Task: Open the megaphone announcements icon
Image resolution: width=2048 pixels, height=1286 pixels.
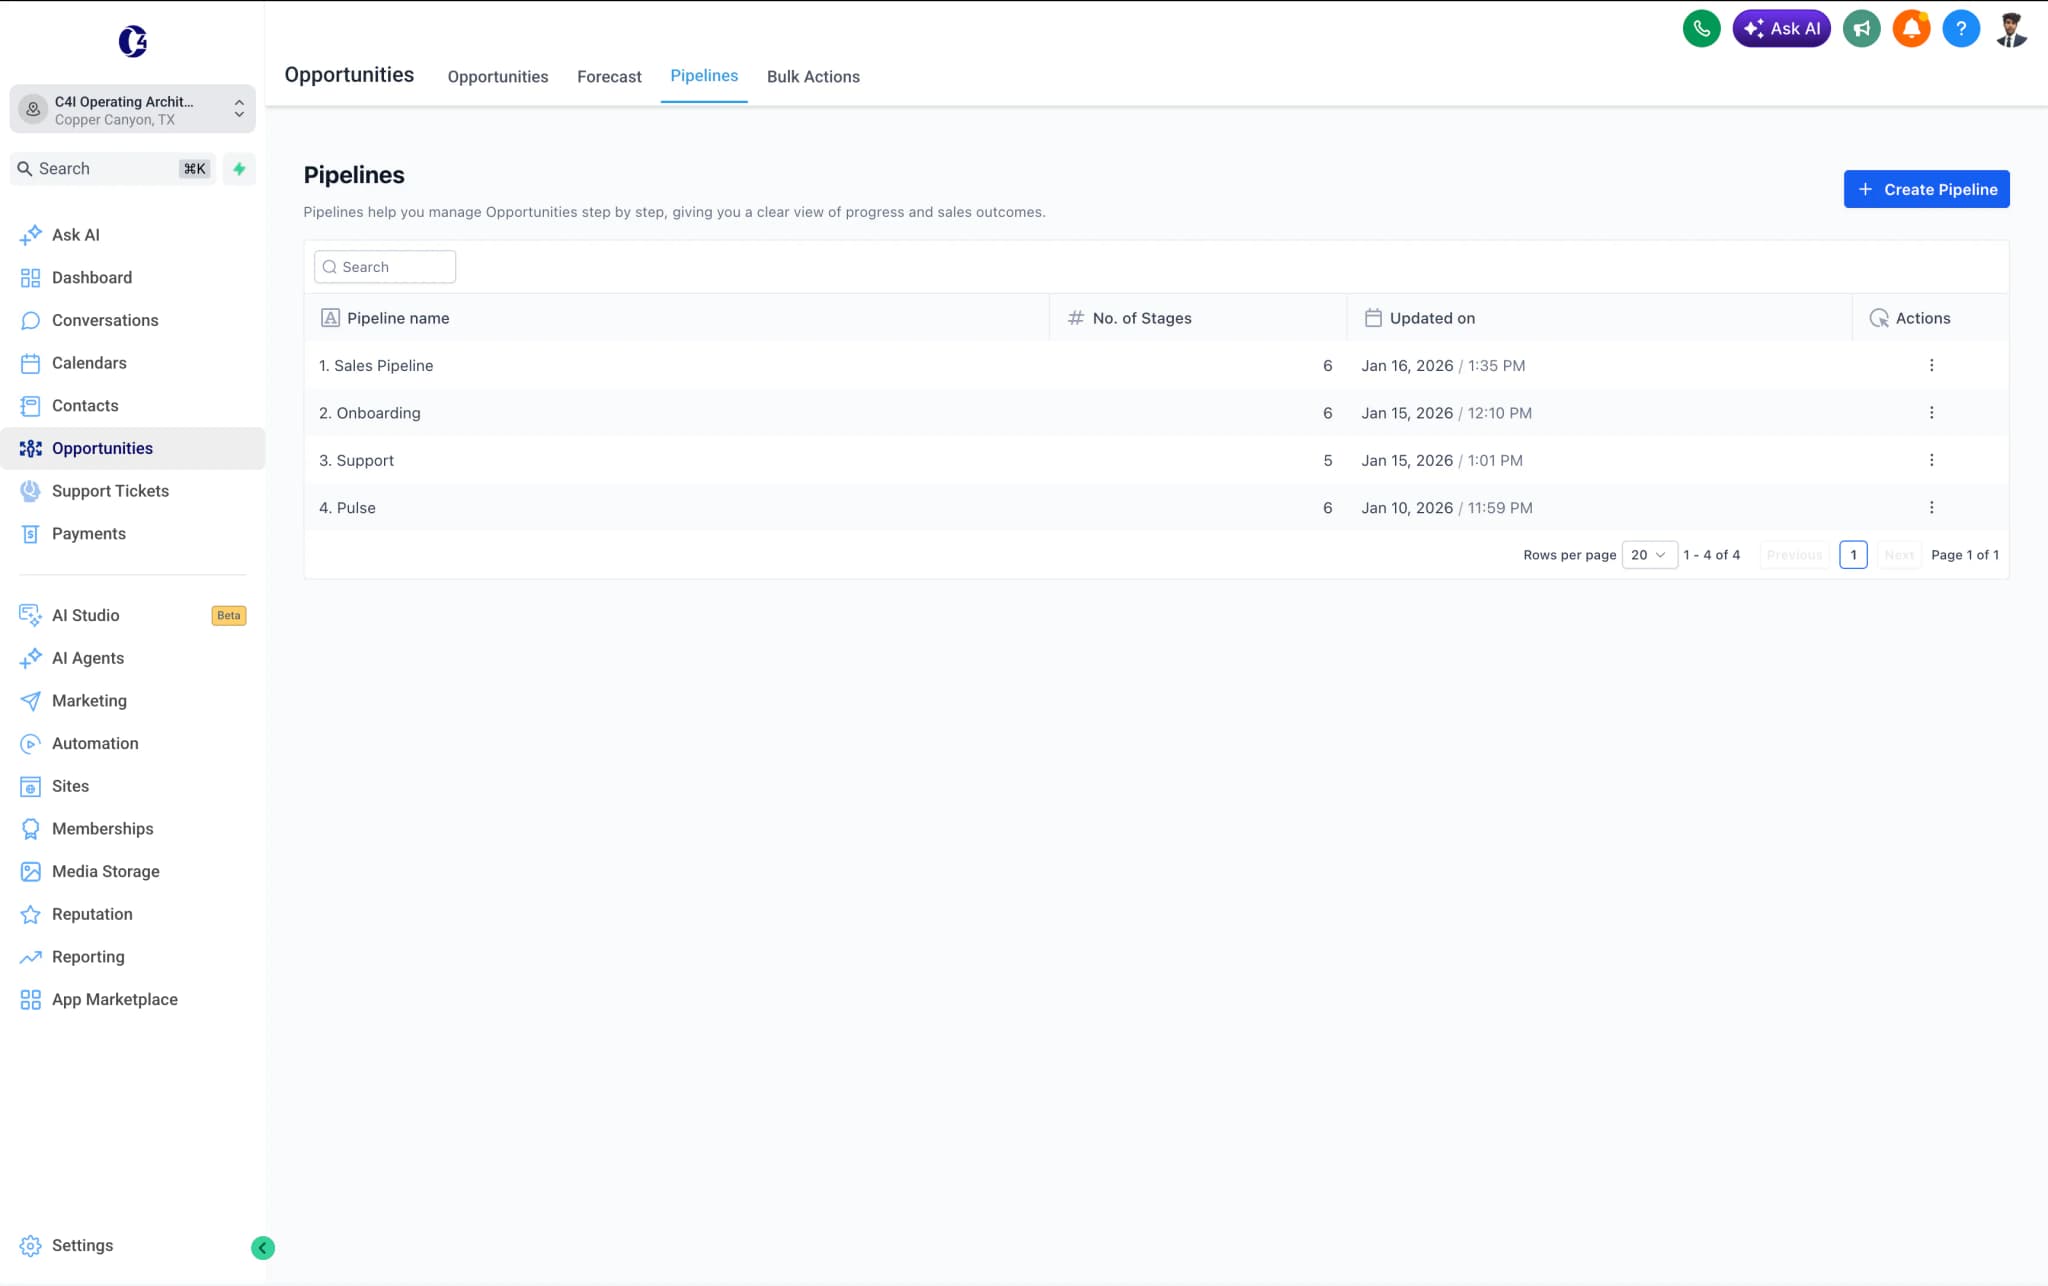Action: (1861, 29)
